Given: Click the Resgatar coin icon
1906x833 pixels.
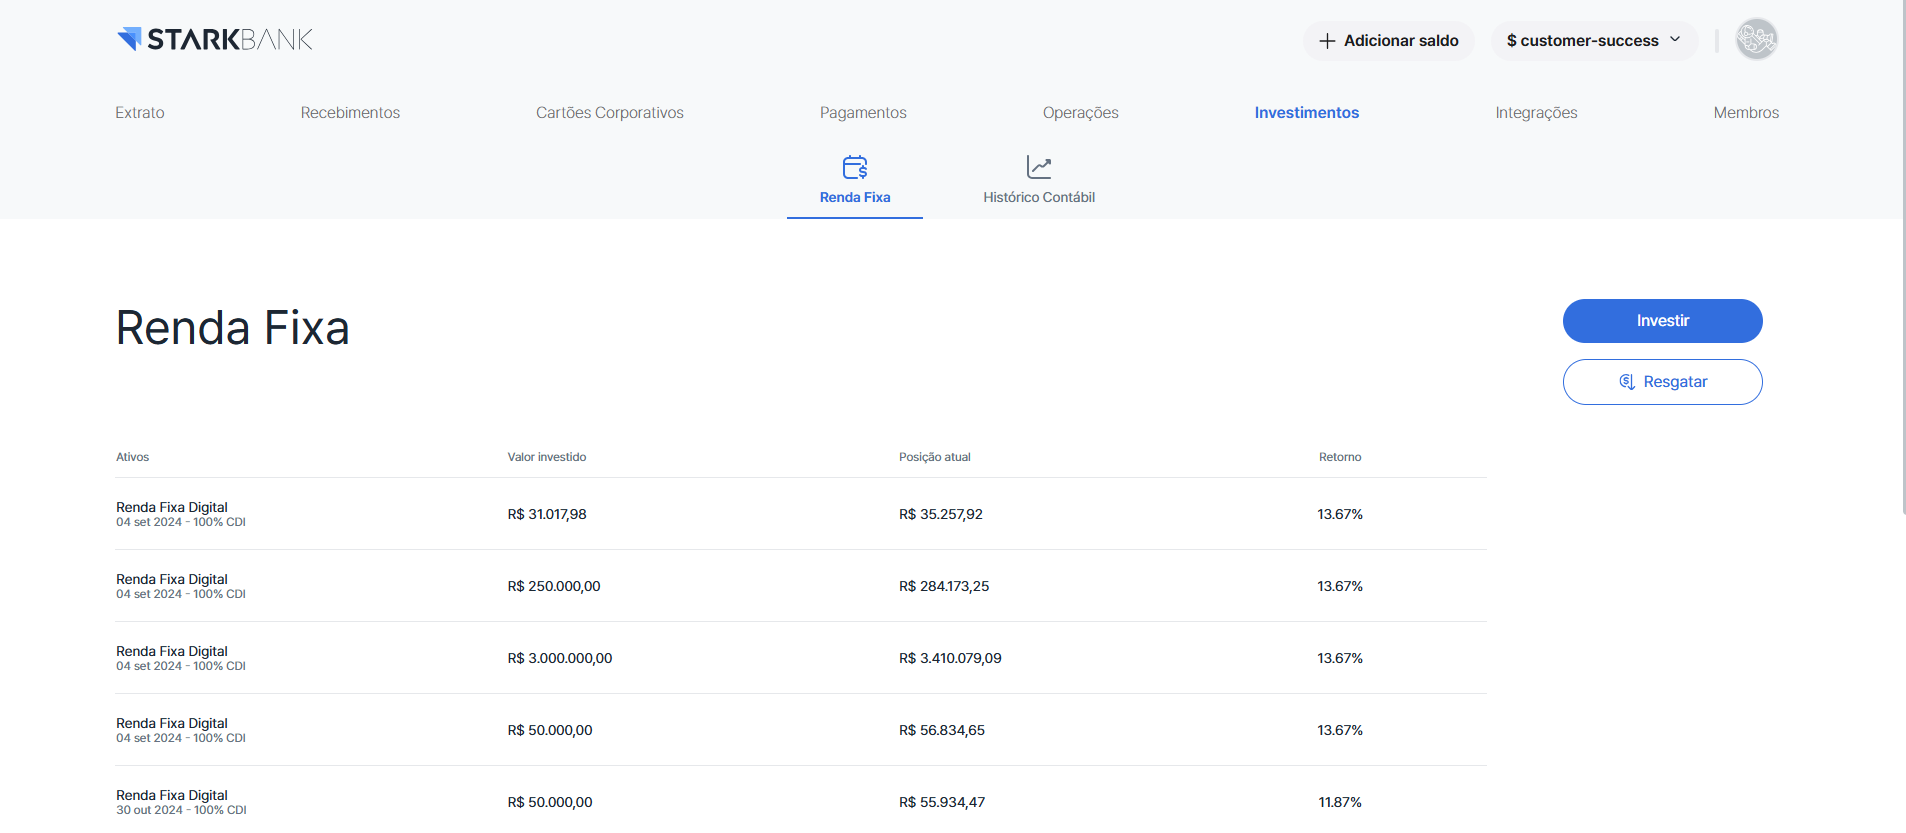Looking at the screenshot, I should pos(1627,382).
